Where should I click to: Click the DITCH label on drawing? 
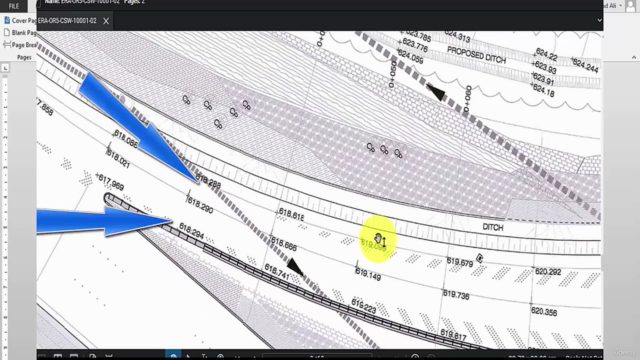[x=493, y=227]
